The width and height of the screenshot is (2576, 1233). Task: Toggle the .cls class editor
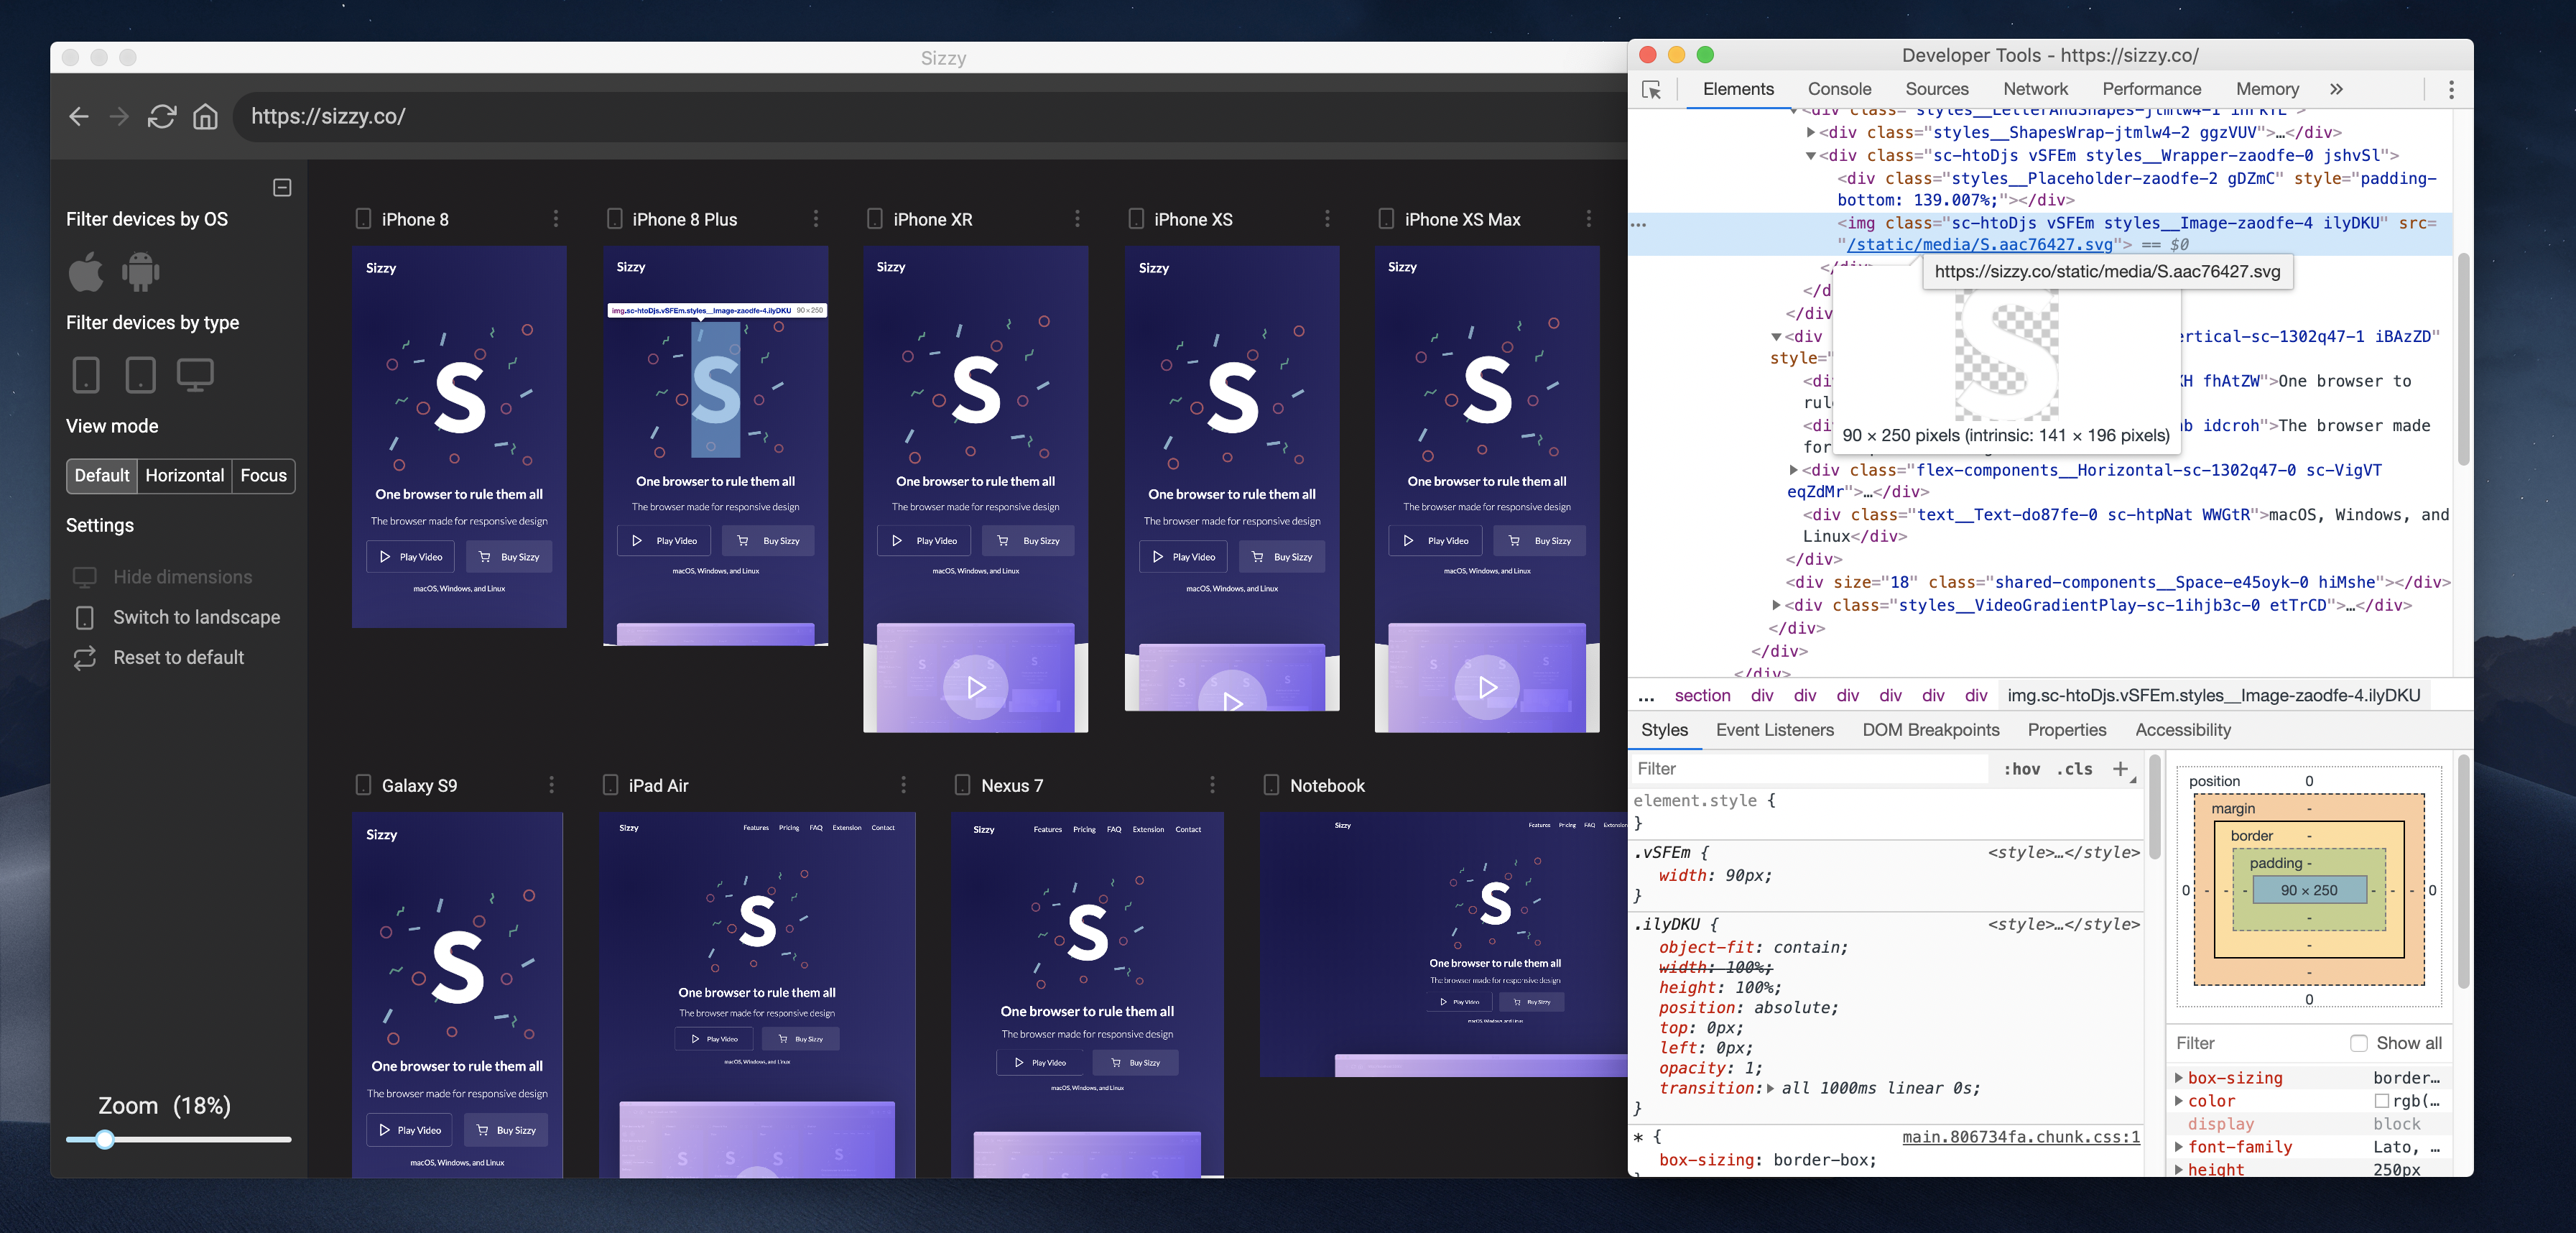tap(2075, 769)
